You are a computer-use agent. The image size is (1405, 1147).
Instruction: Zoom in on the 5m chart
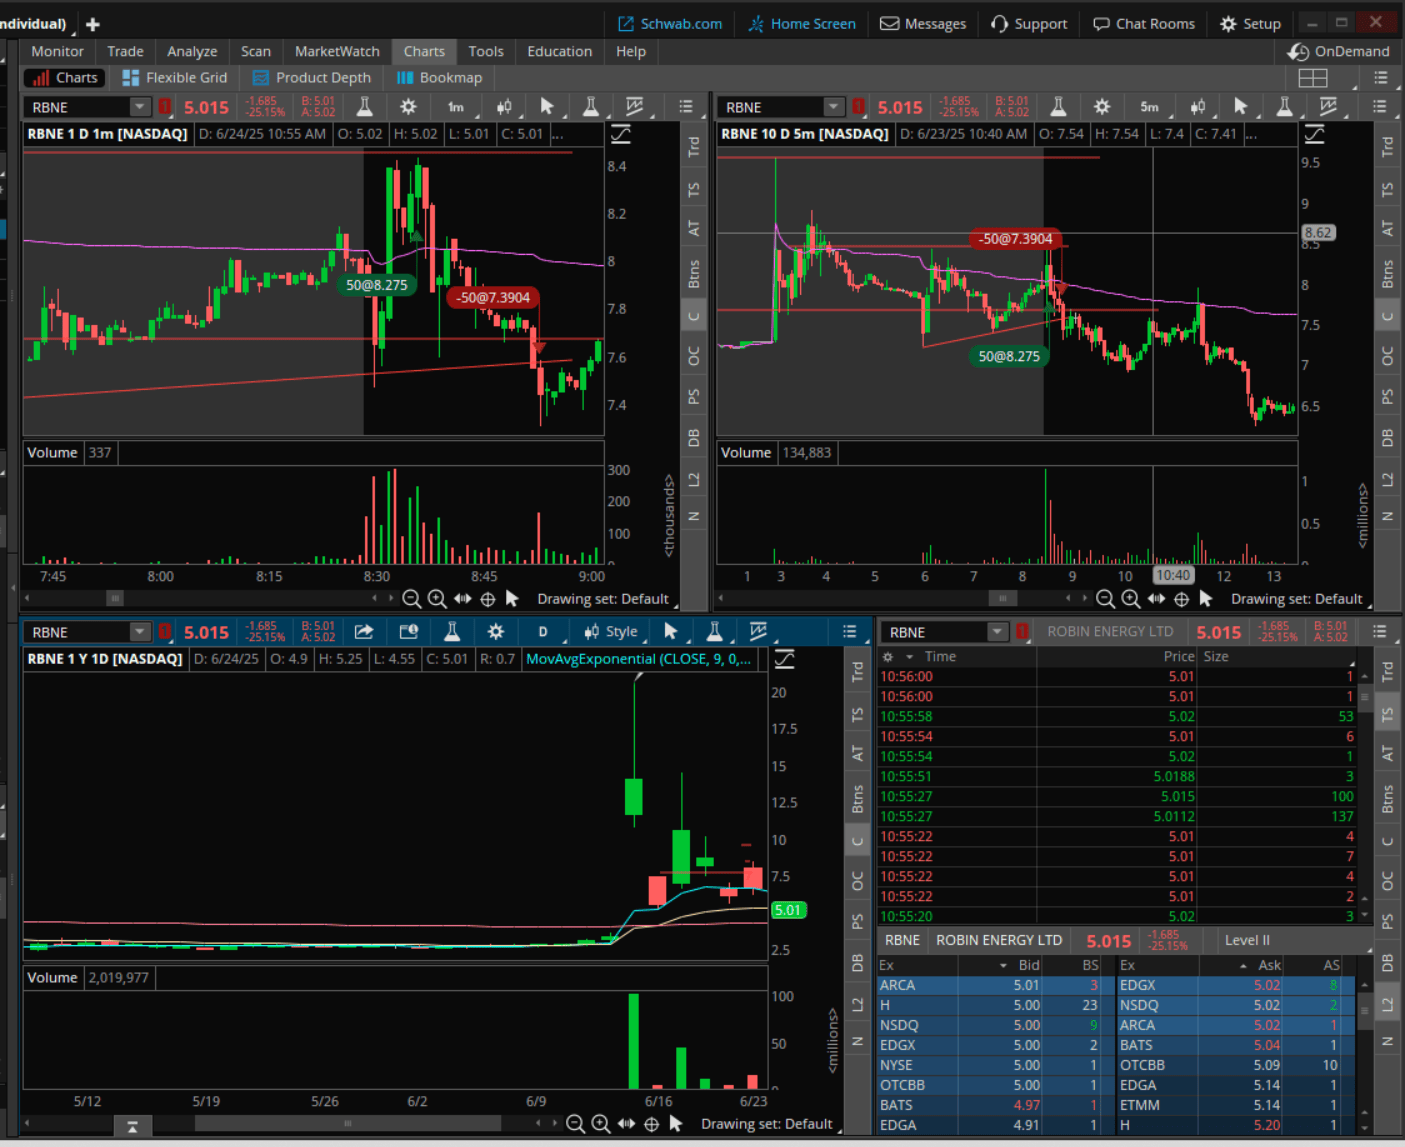click(1131, 599)
